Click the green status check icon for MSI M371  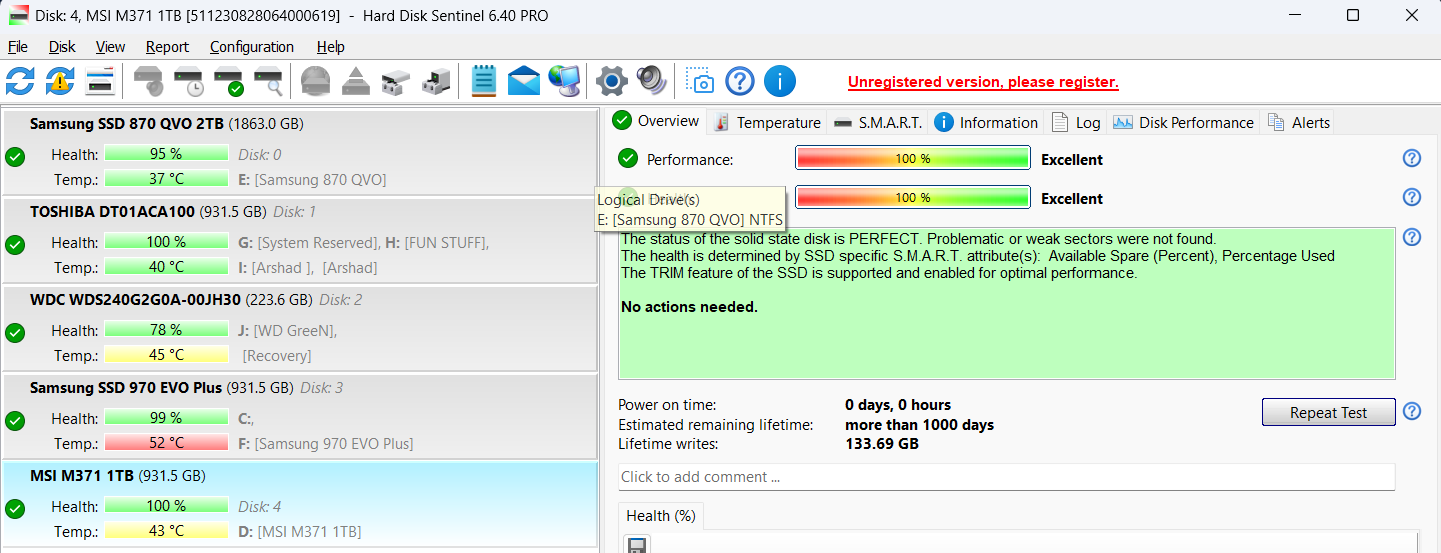coord(15,508)
